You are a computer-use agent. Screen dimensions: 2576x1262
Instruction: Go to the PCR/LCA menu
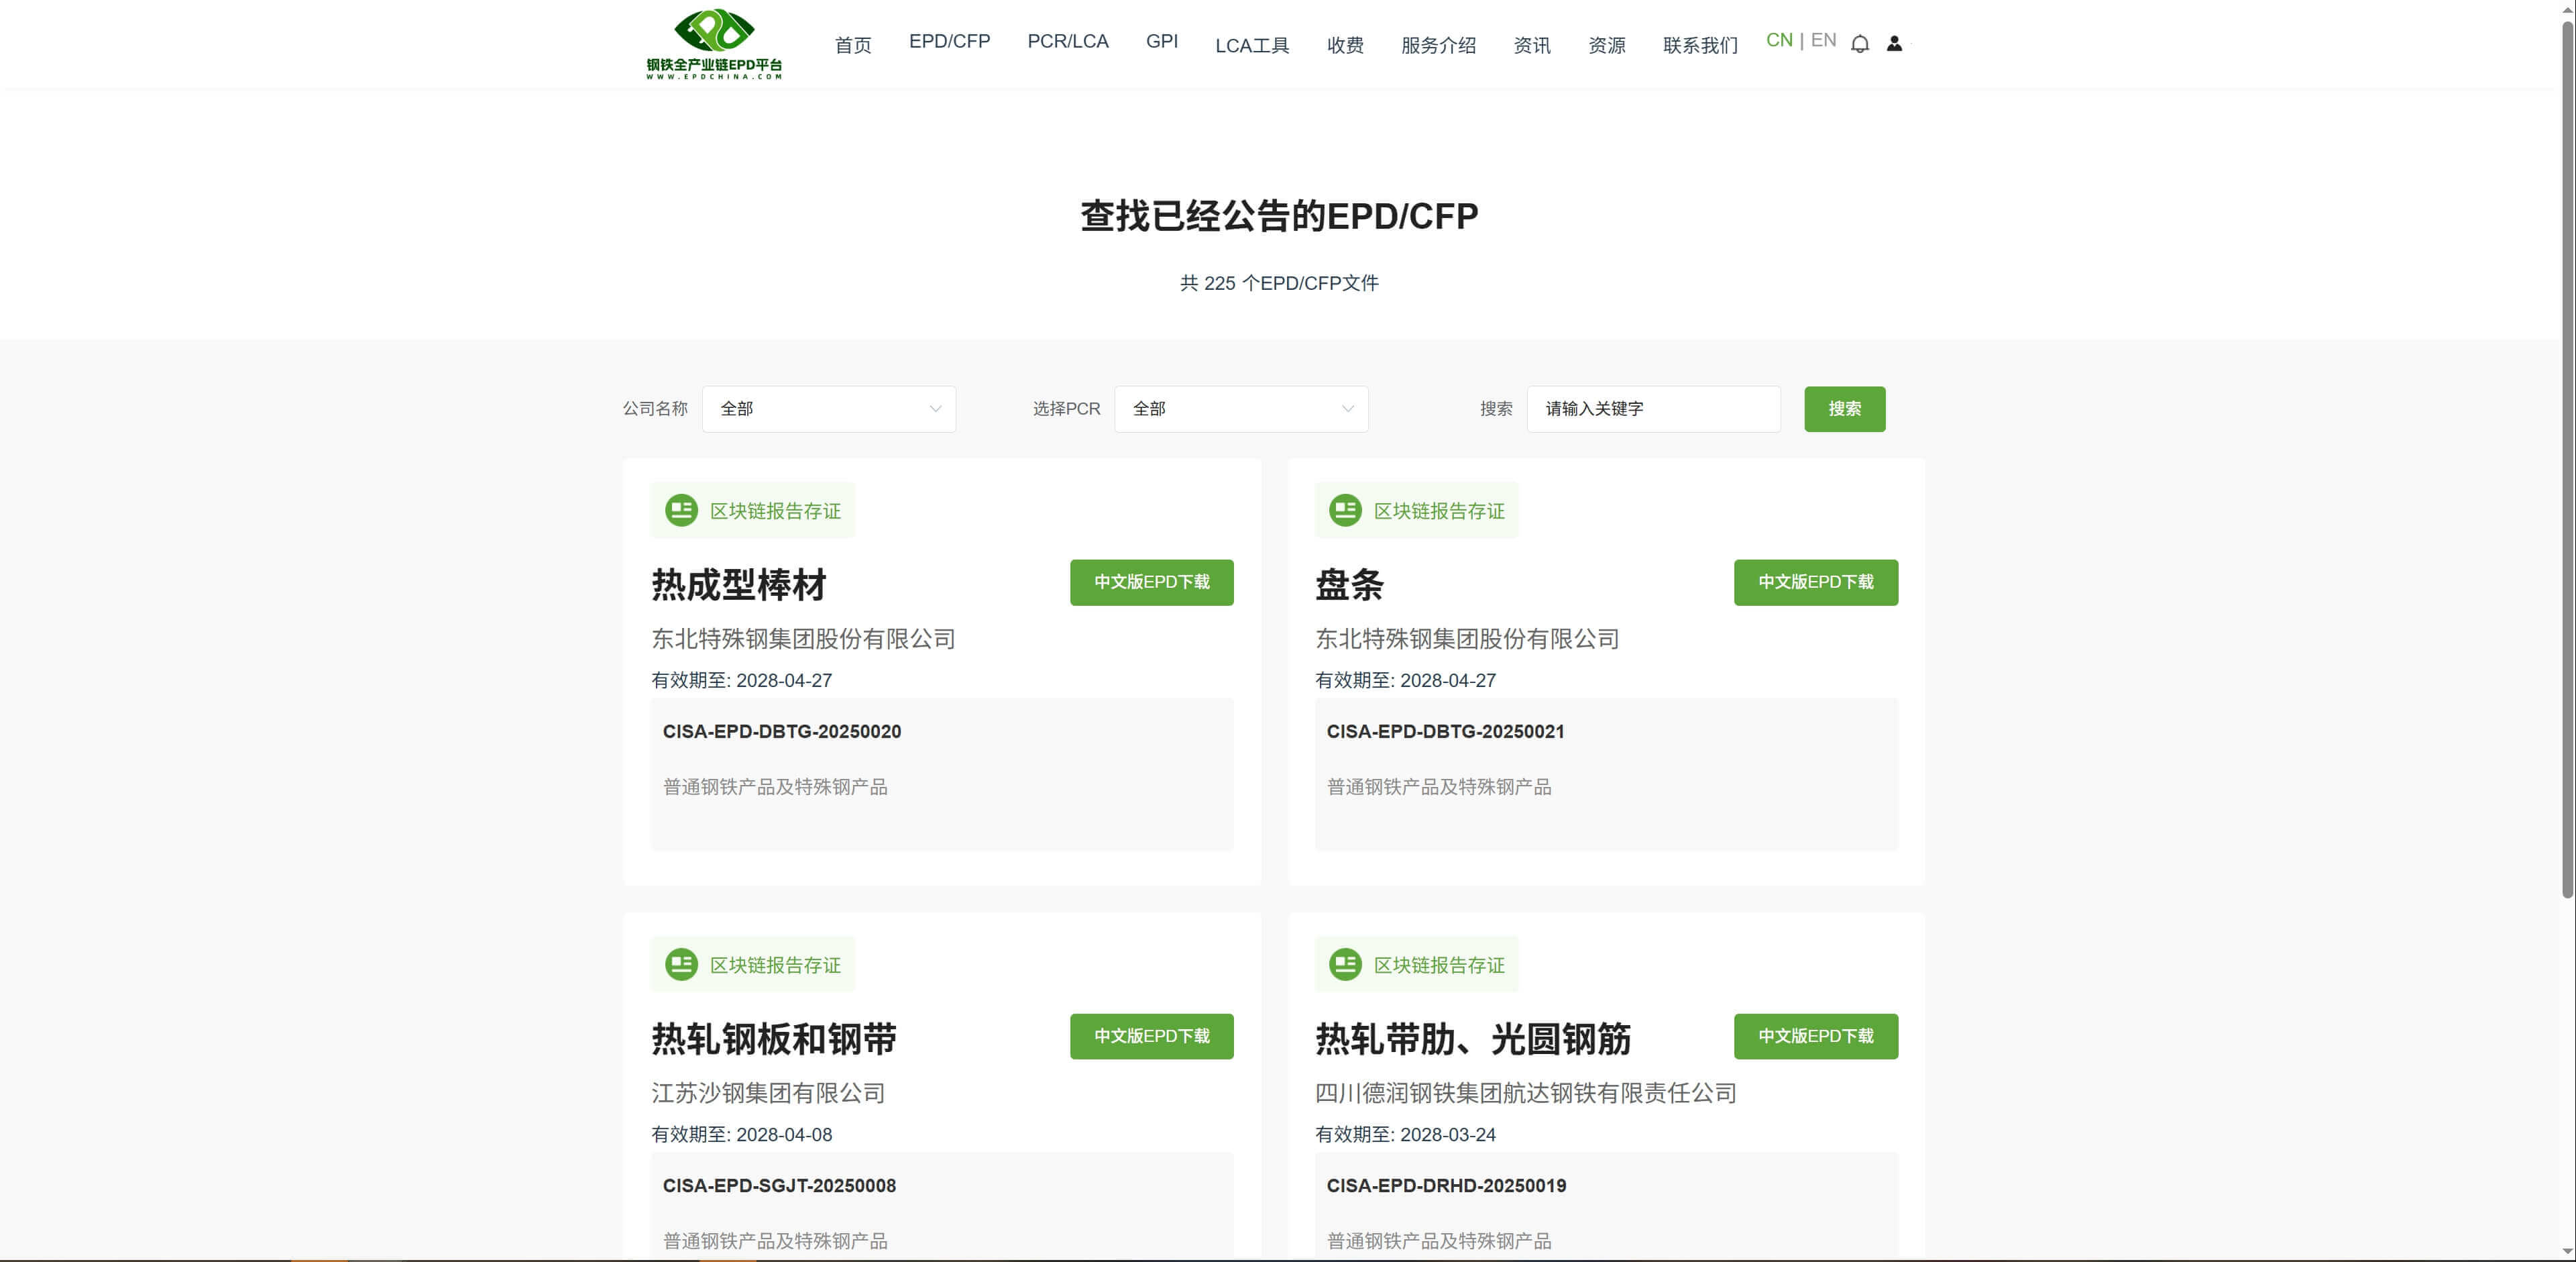(1067, 42)
